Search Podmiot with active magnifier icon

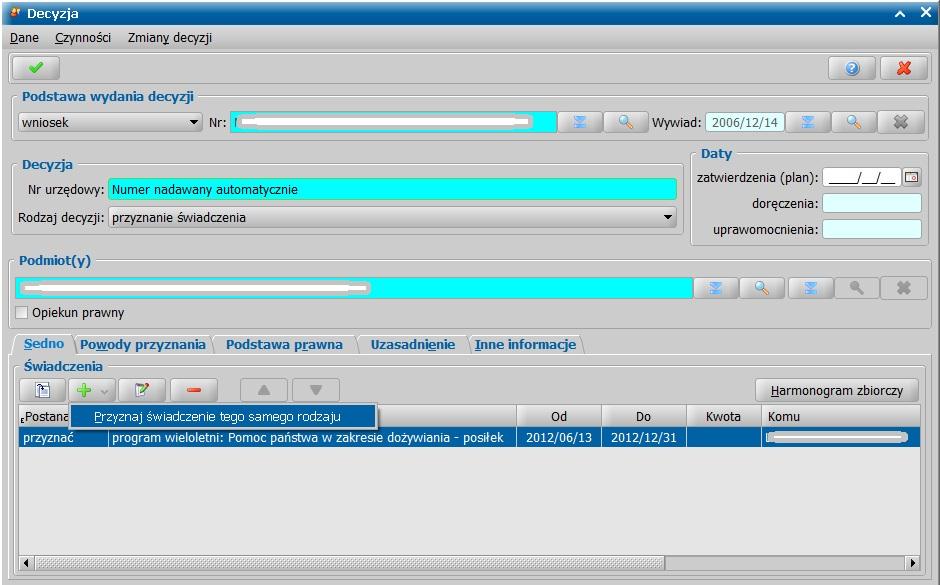762,288
